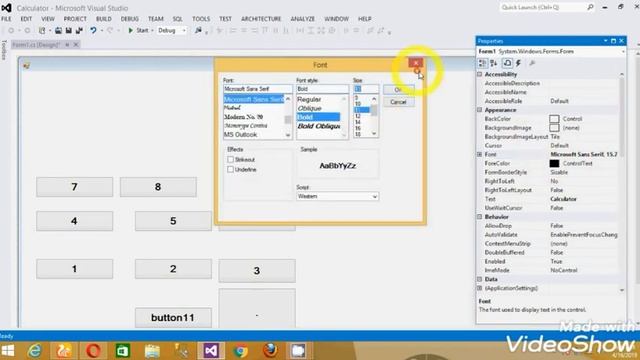640x360 pixels.
Task: Click Visual Studio logo in title bar
Action: pos(7,8)
